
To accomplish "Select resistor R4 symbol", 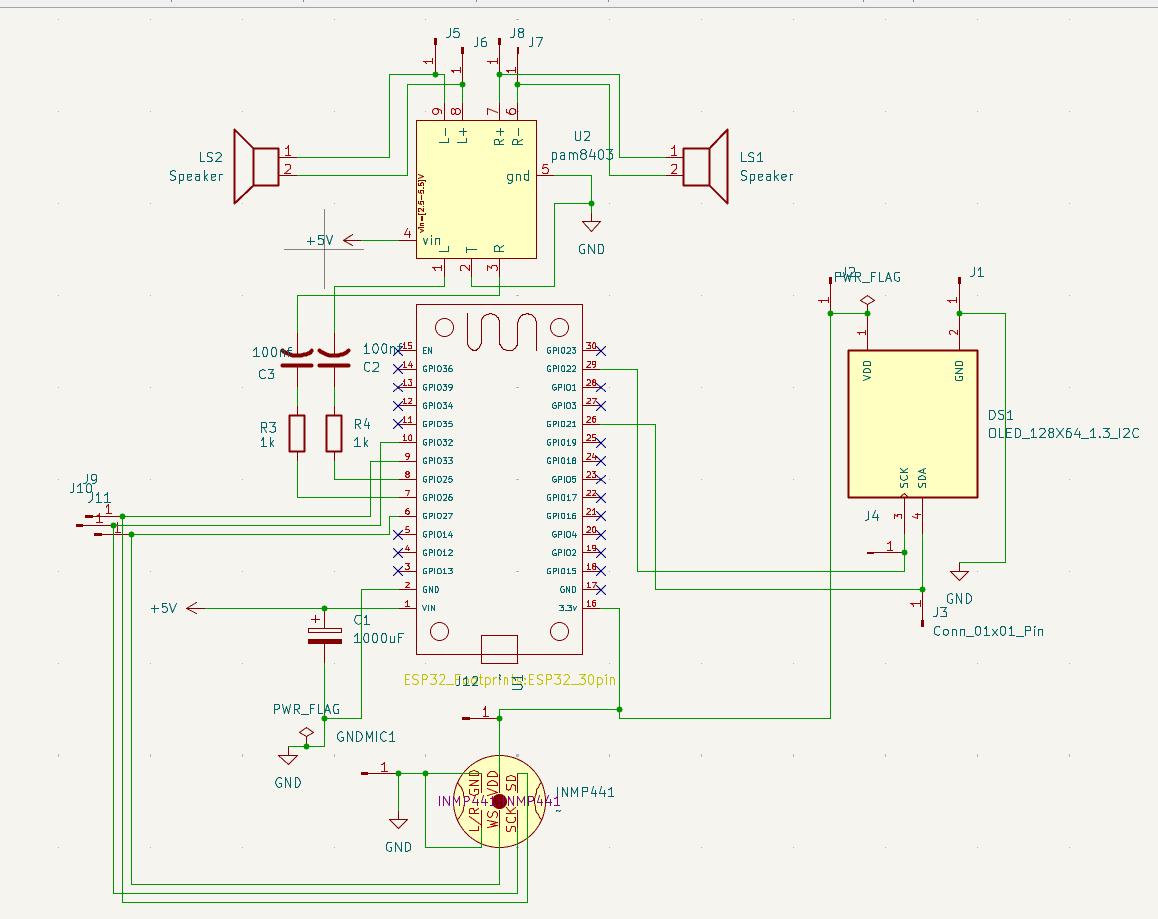I will tap(334, 434).
